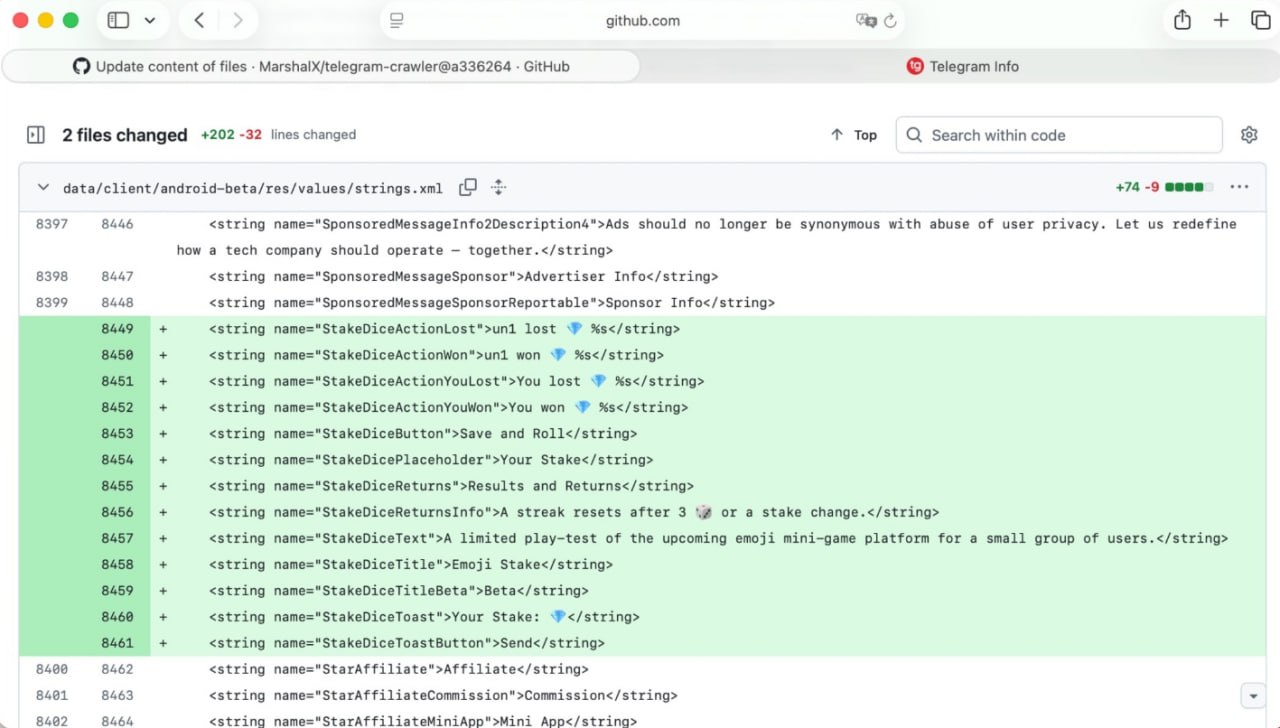
Task: Select the Update content of files tab
Action: pos(321,67)
